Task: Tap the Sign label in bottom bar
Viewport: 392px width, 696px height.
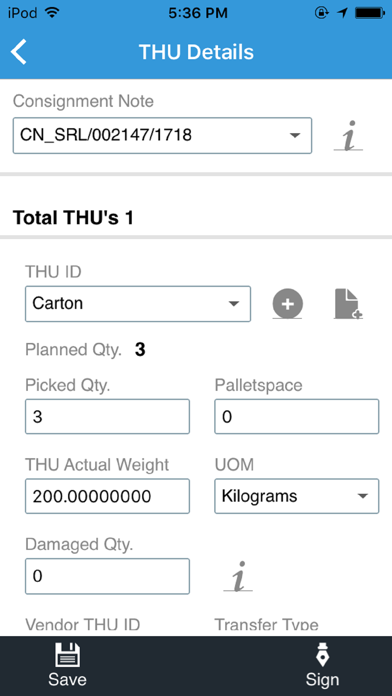Action: pyautogui.click(x=322, y=680)
